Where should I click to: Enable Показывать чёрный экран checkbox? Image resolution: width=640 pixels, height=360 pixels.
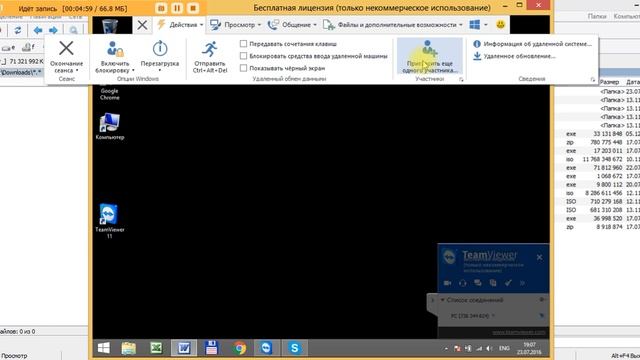[x=244, y=68]
